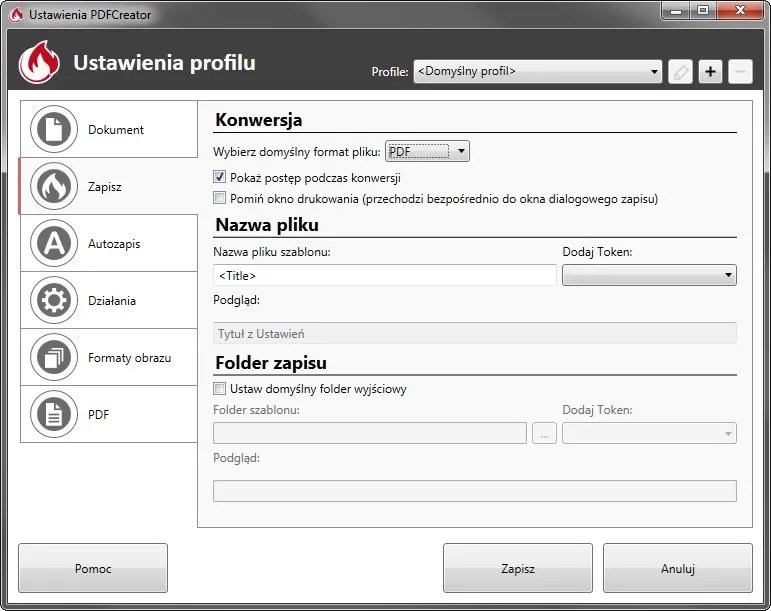This screenshot has height=611, width=771.
Task: Switch to the Autozapis tab label
Action: click(113, 243)
